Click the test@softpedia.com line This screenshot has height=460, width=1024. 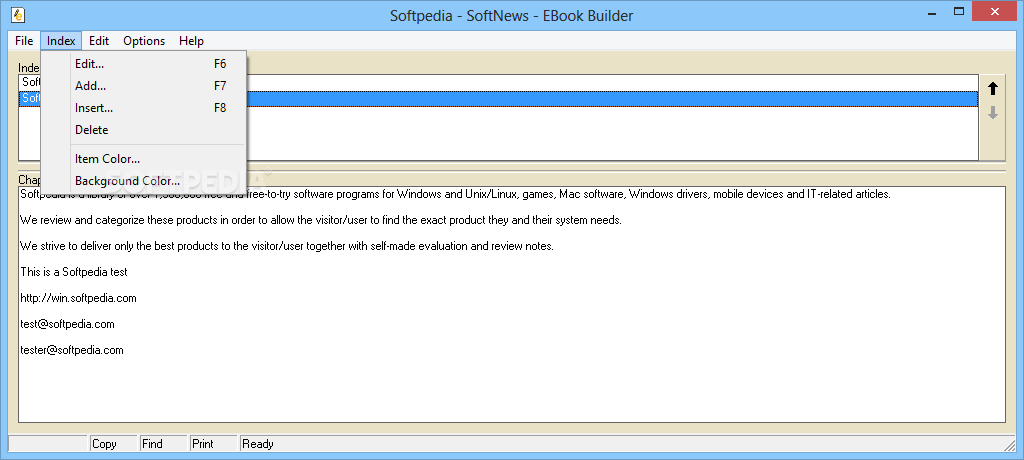[67, 324]
